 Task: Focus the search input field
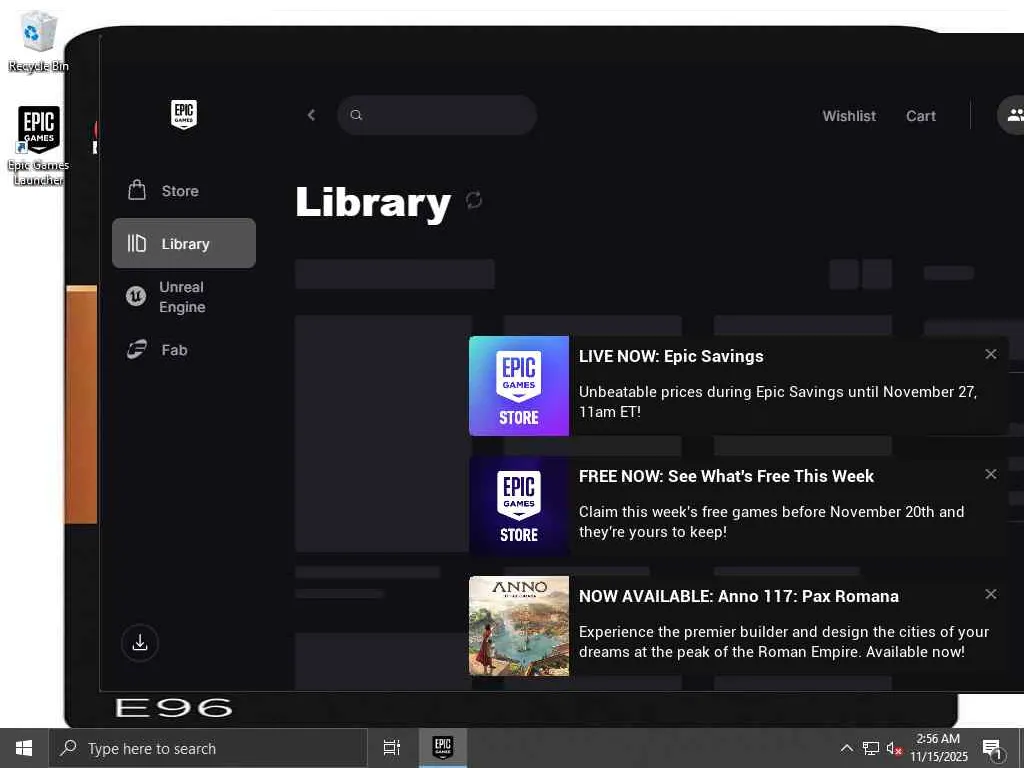coord(437,115)
